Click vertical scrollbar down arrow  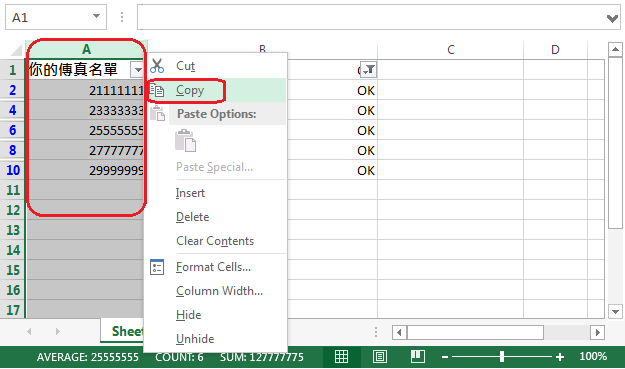(615, 311)
